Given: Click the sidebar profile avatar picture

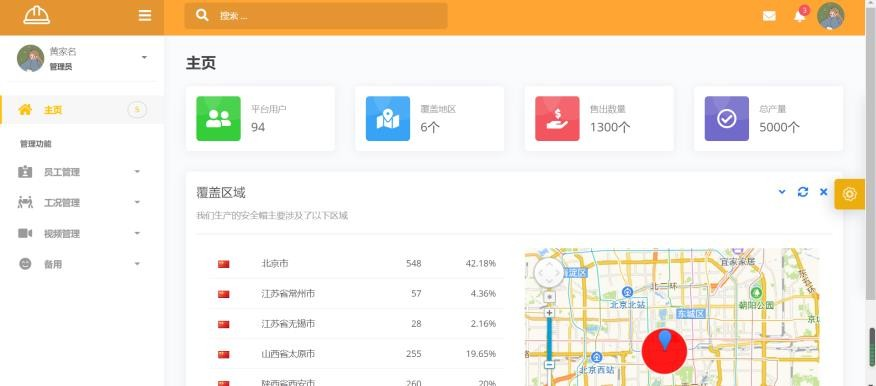Looking at the screenshot, I should coord(31,58).
